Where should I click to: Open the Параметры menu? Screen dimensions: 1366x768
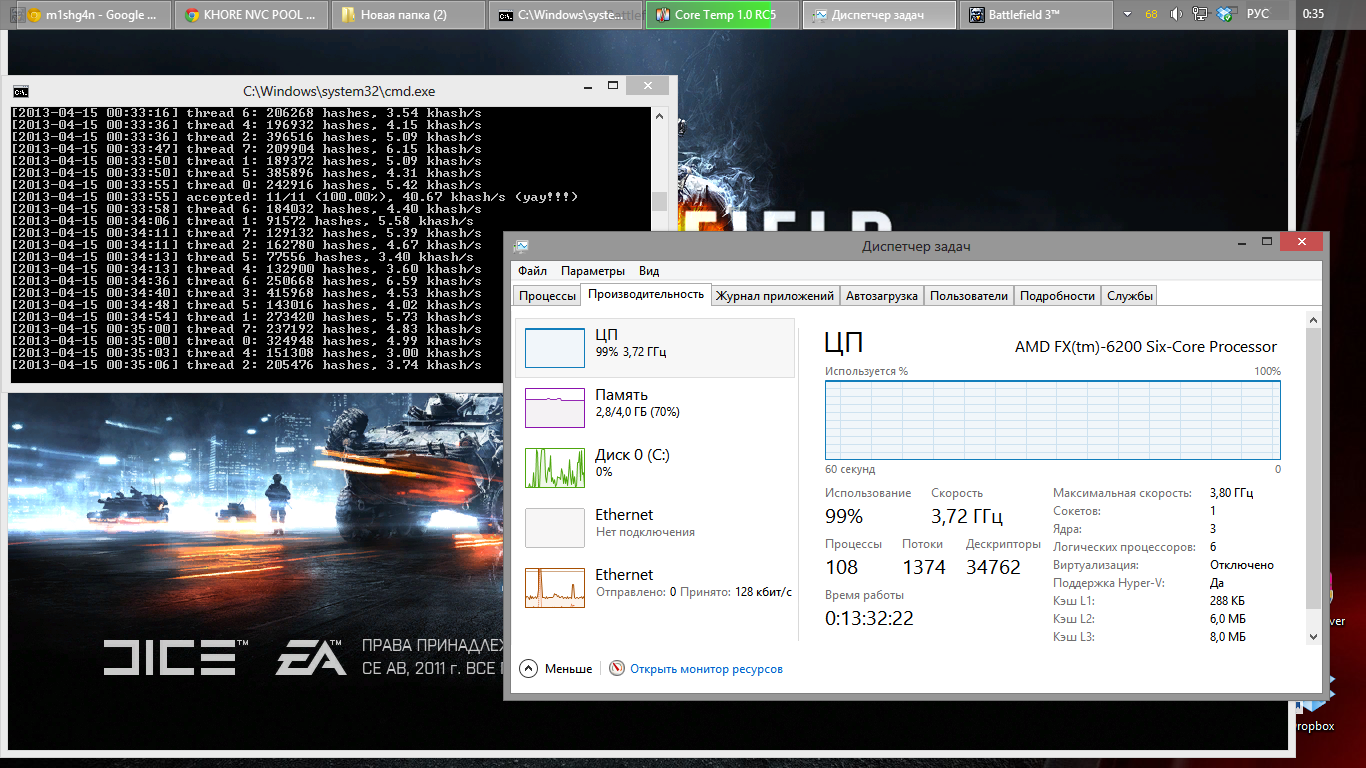[593, 271]
